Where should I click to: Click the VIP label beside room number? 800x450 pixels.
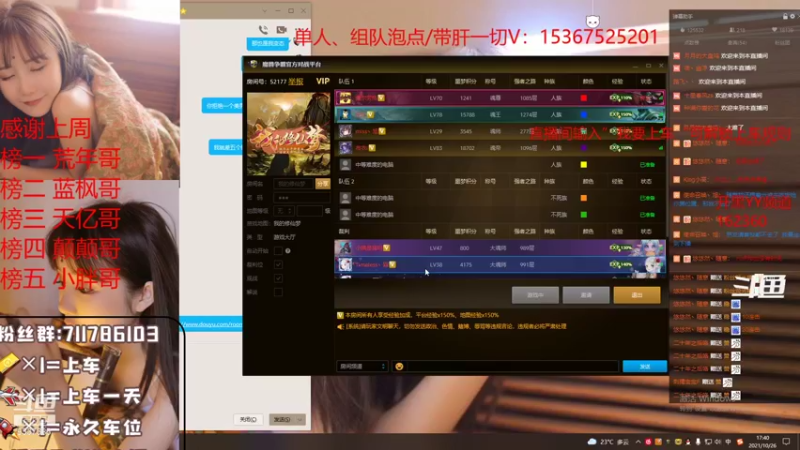click(322, 81)
